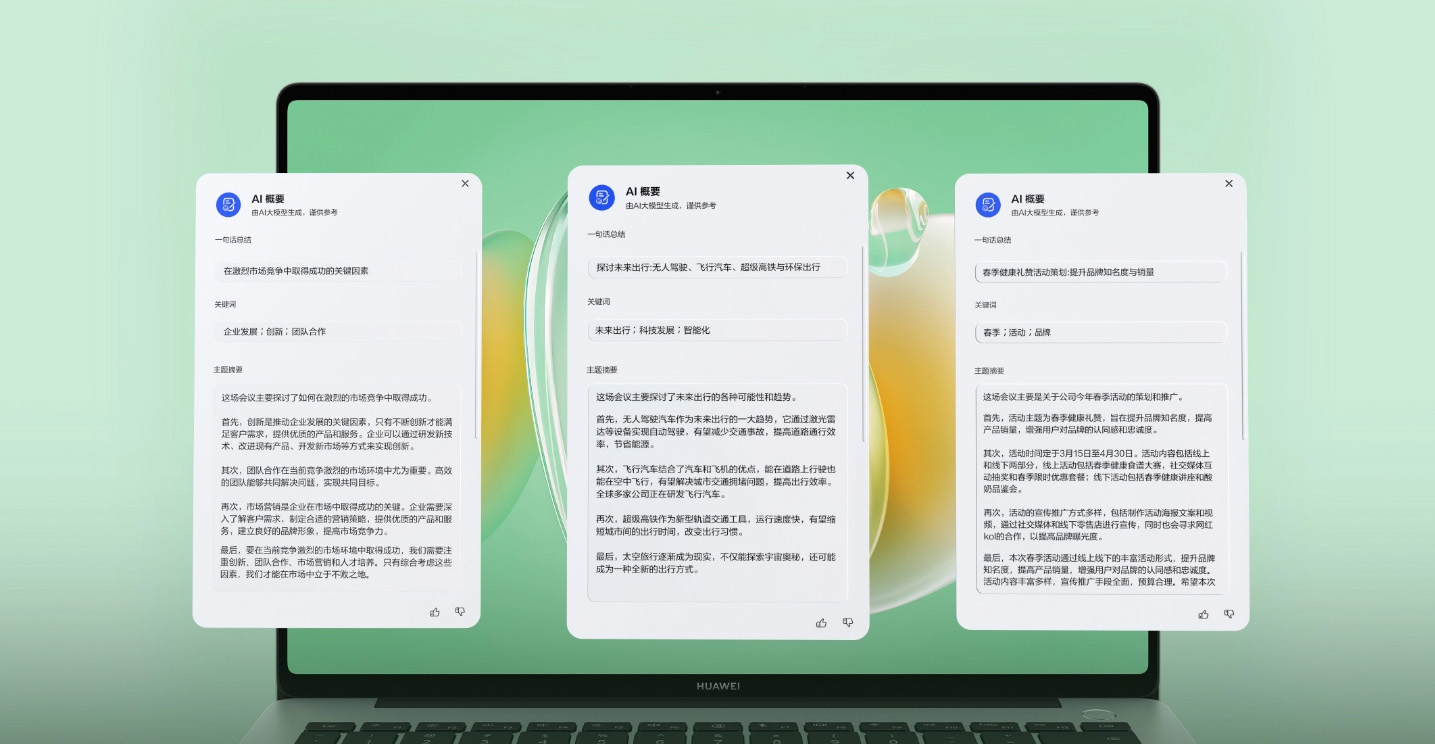Thumbs down the spring campaign summary
Viewport: 1435px width, 744px height.
(1229, 614)
